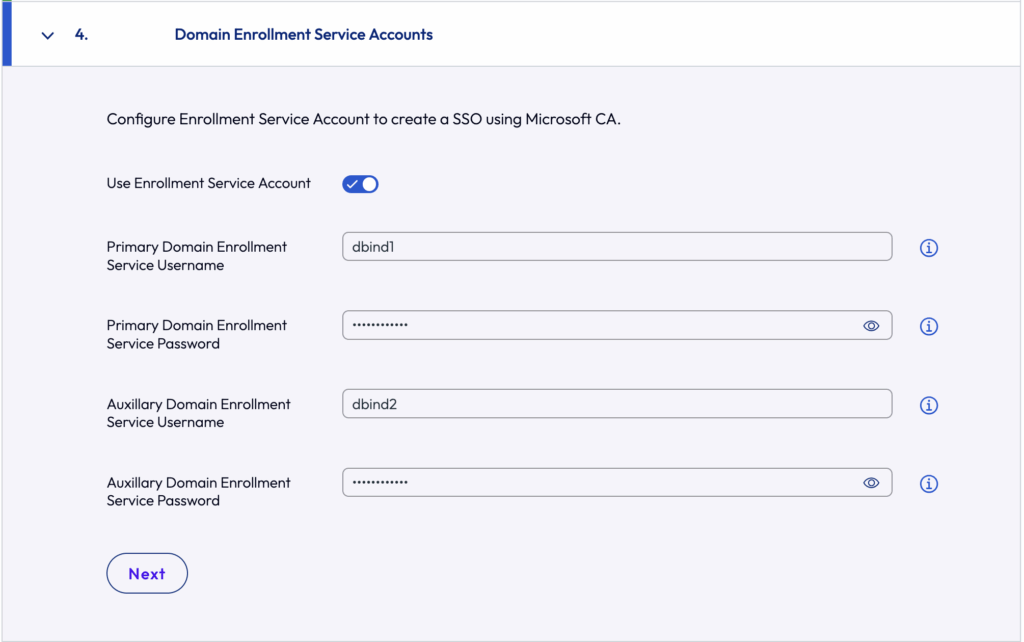The image size is (1024, 642).
Task: Click info icon for Primary Domain Enrollment Username
Action: pos(928,248)
